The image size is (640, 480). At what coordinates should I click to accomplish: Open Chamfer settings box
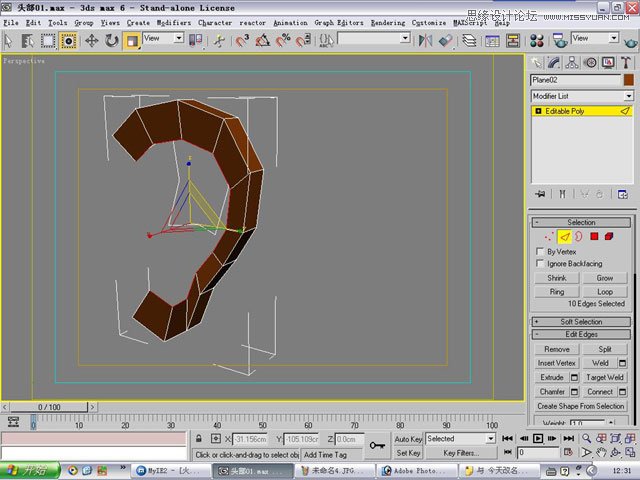click(x=574, y=391)
